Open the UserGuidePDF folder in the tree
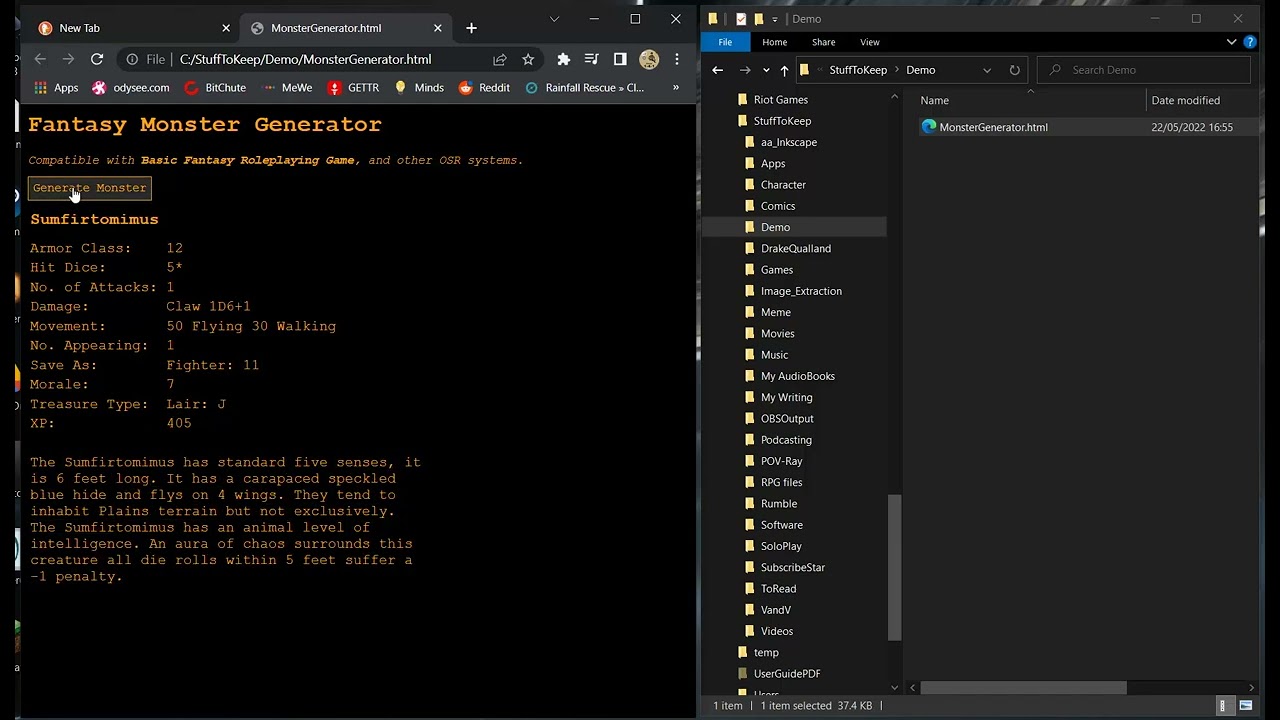 (x=787, y=674)
